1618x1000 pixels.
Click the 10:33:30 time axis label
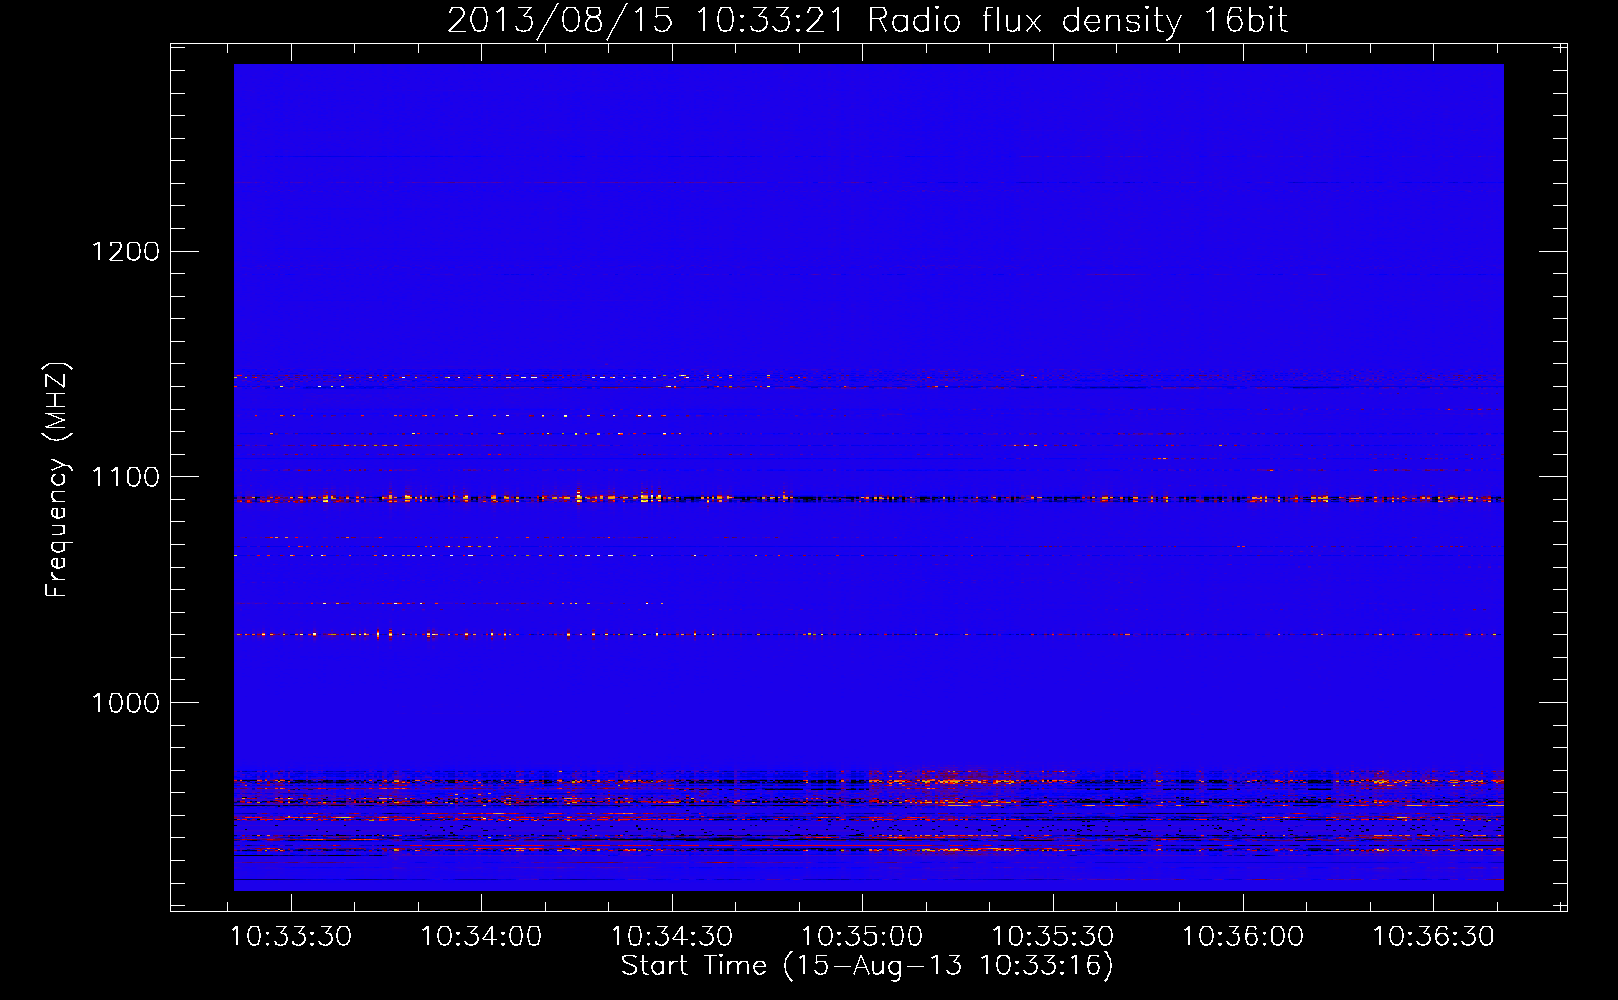click(291, 937)
